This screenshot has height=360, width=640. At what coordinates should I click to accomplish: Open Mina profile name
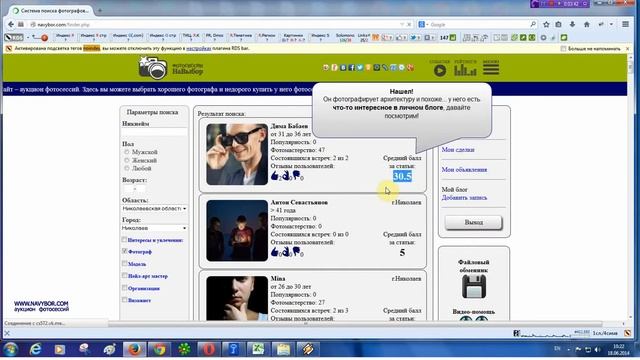click(278, 279)
